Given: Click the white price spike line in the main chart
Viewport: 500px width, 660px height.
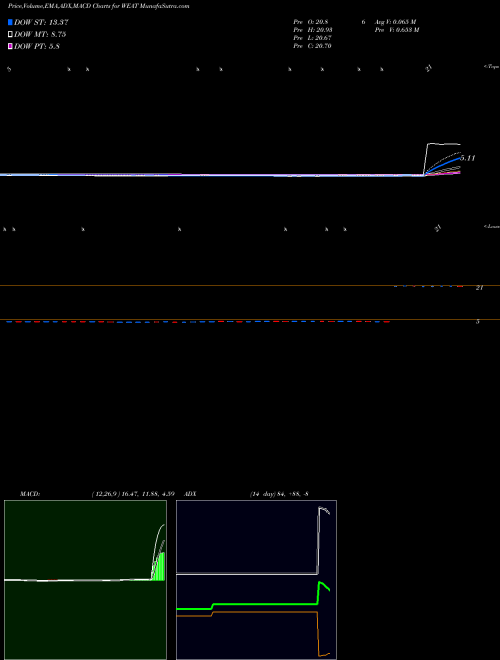Looking at the screenshot, I should [x=442, y=145].
